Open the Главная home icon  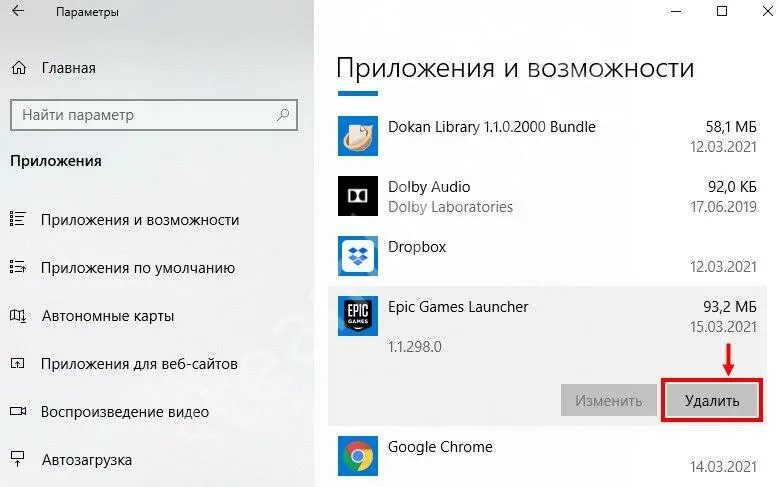[x=19, y=67]
